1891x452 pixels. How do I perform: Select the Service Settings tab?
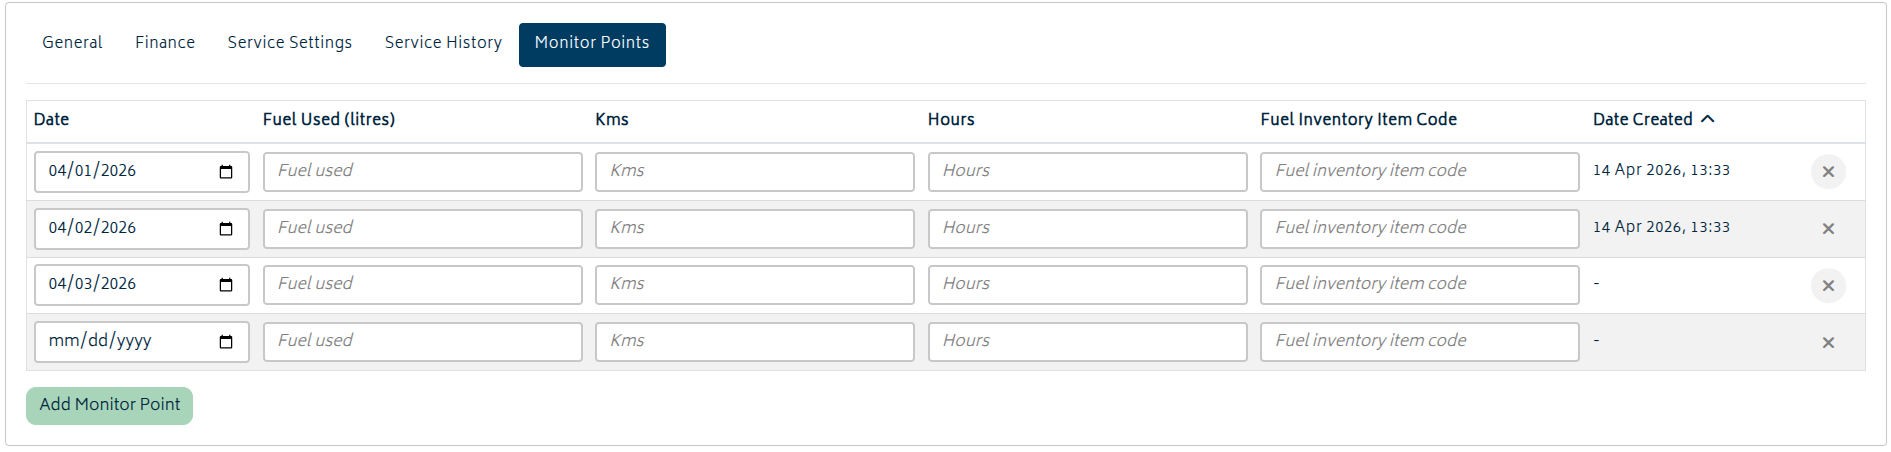tap(290, 43)
